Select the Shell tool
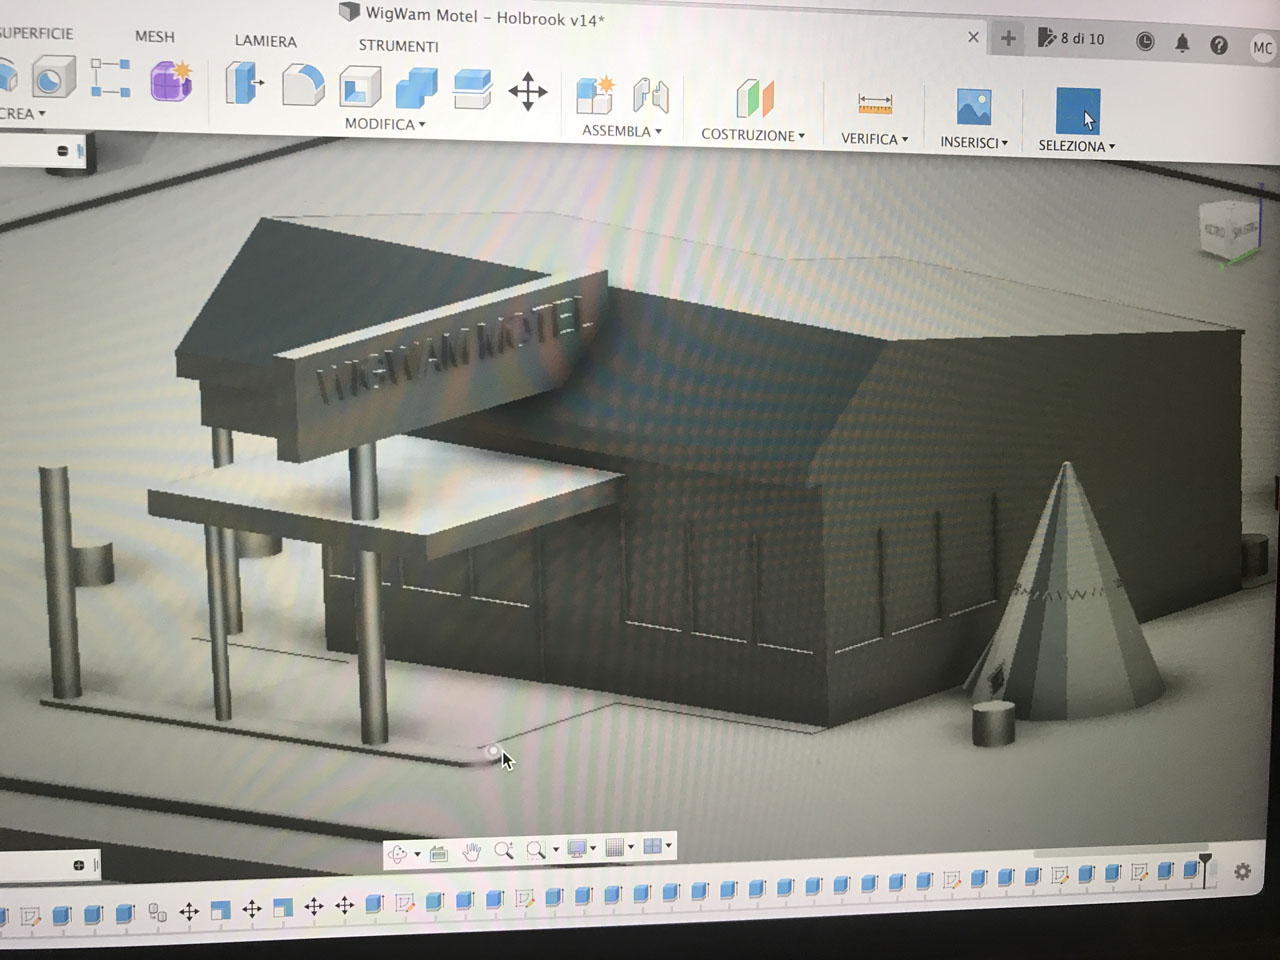 pos(359,87)
